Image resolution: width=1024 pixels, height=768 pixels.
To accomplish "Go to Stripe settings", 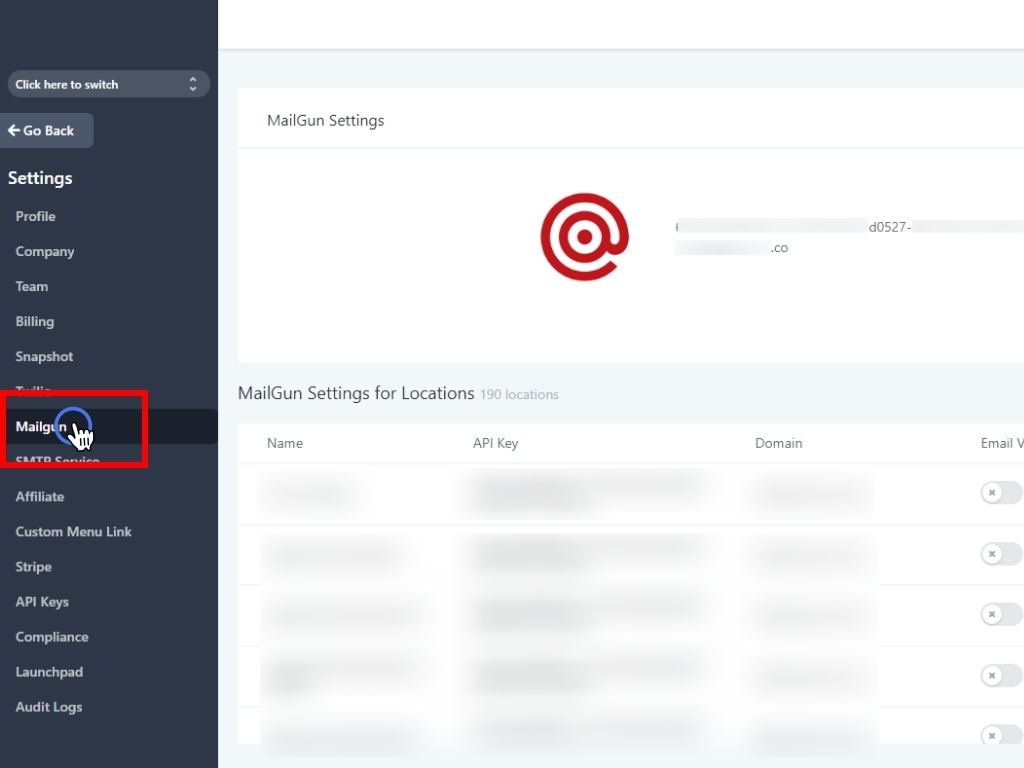I will click(x=34, y=567).
